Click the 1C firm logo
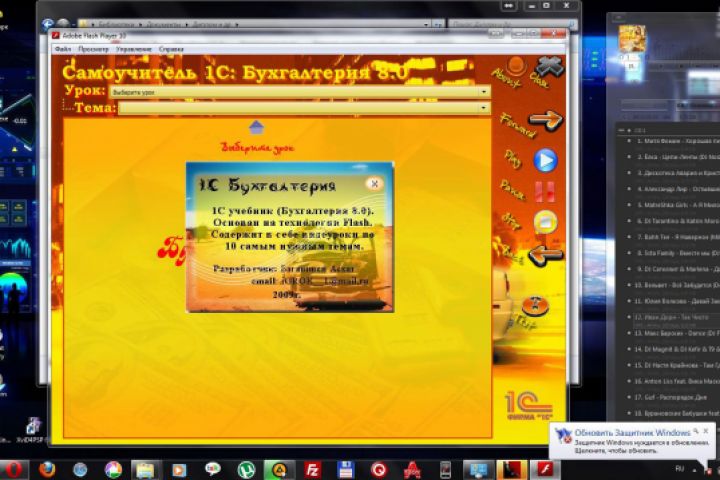The width and height of the screenshot is (720, 480). pos(529,406)
